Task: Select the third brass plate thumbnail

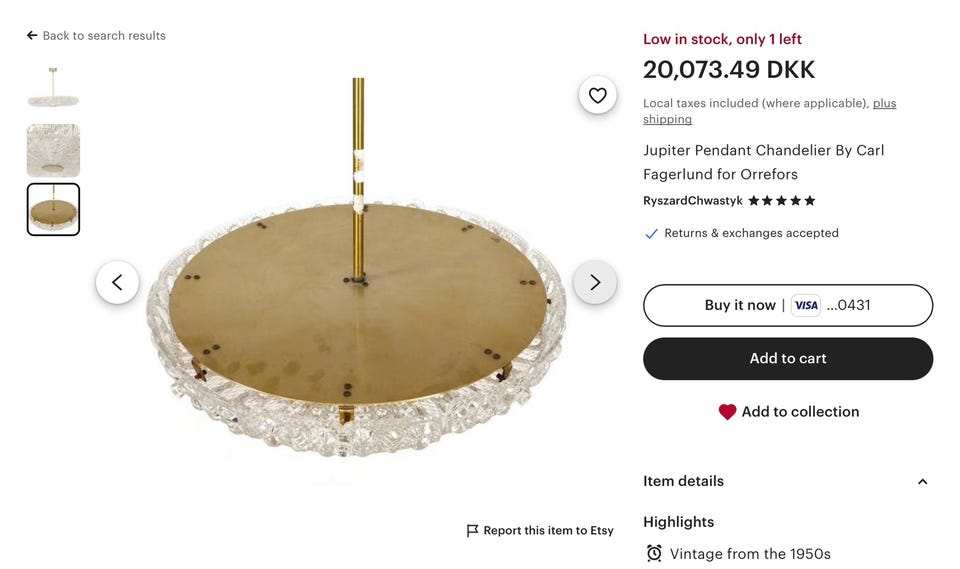Action: (x=53, y=209)
